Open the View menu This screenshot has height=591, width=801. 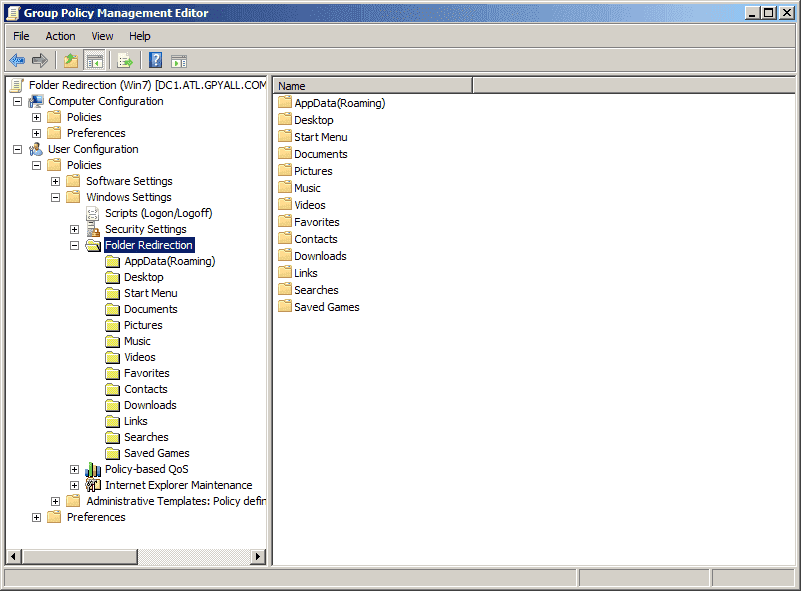pos(102,36)
